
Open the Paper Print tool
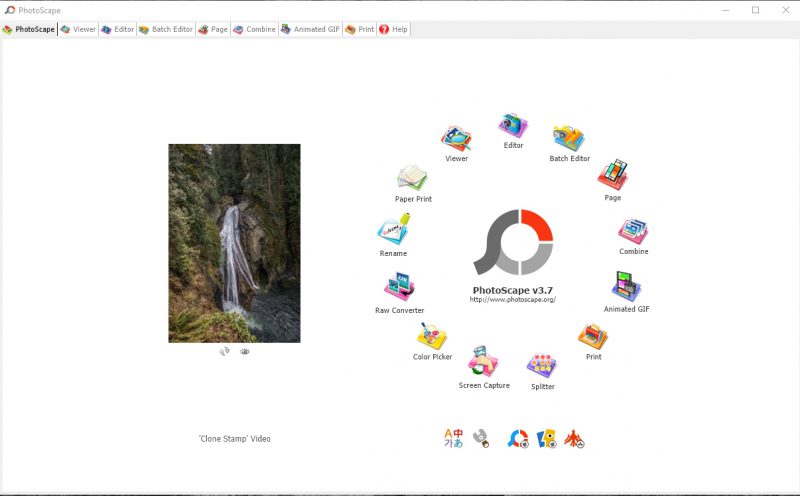412,178
